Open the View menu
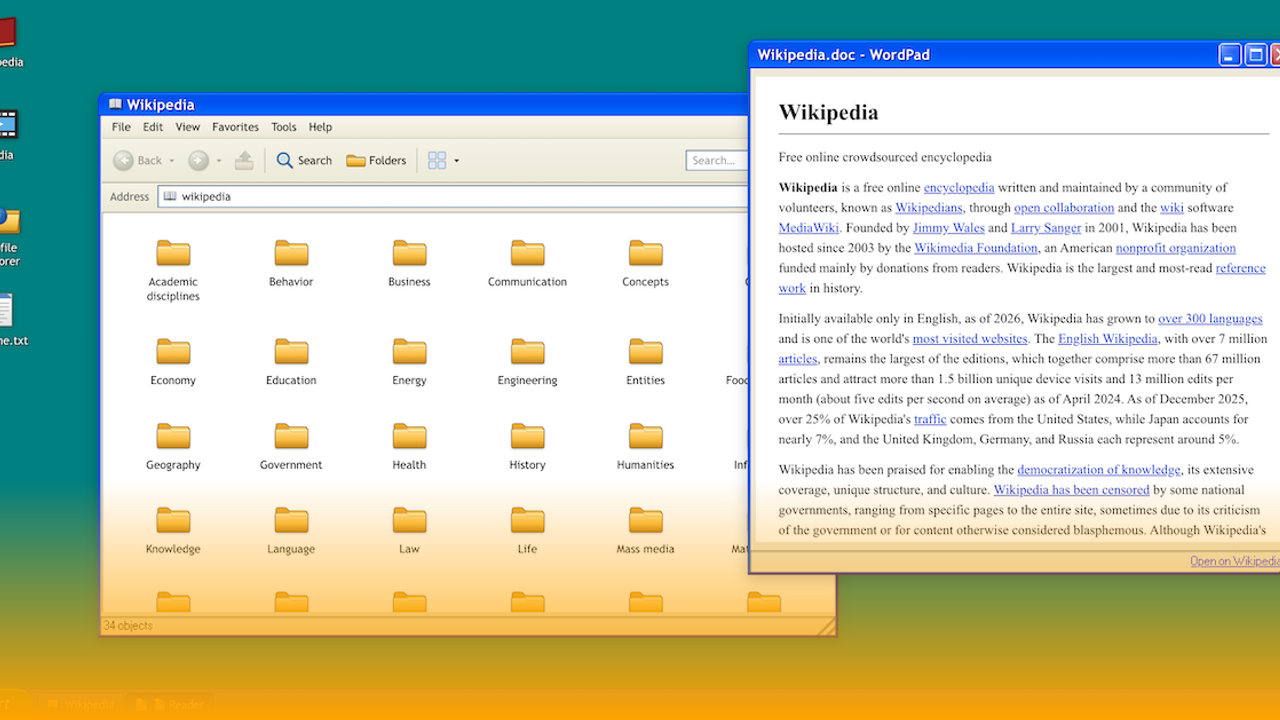The width and height of the screenshot is (1280, 720). coord(188,127)
